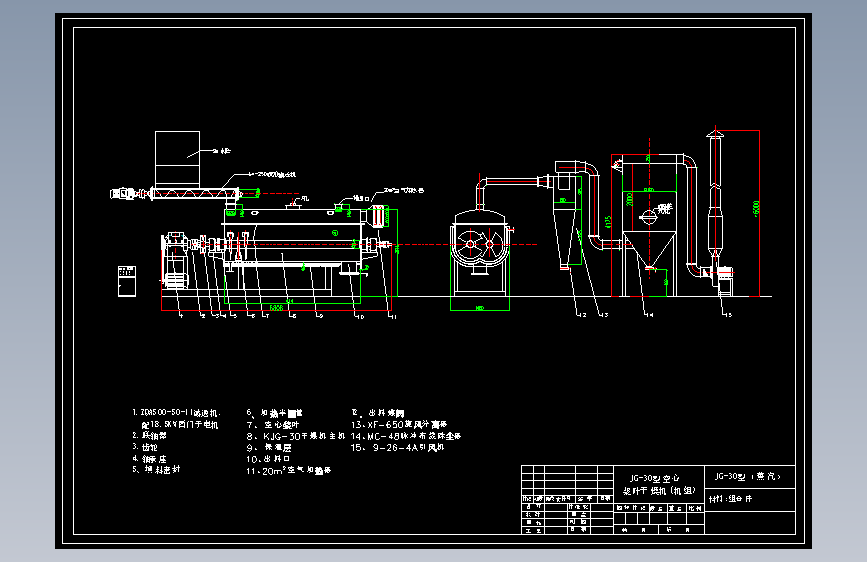867x562 pixels.
Task: Select the tall exhaust chimney cap
Action: 715,133
